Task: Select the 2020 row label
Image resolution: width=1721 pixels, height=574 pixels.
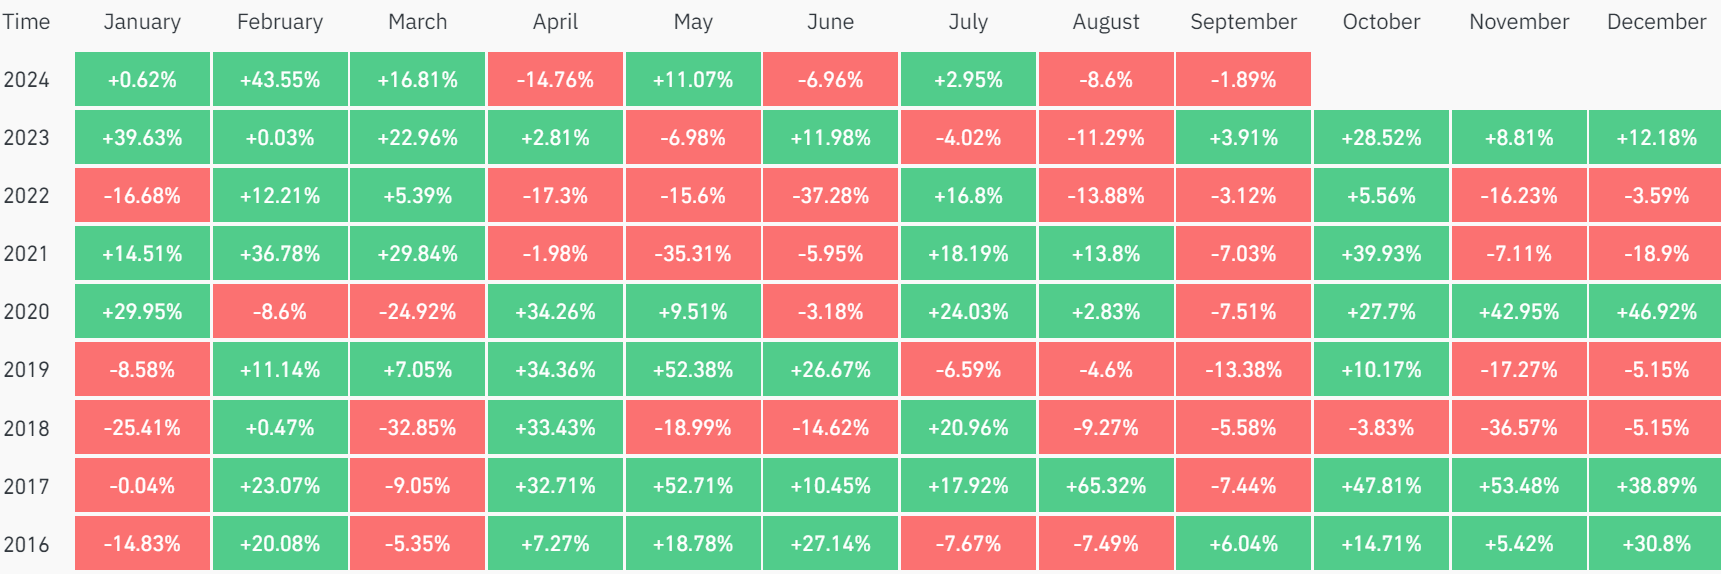Action: pyautogui.click(x=26, y=312)
